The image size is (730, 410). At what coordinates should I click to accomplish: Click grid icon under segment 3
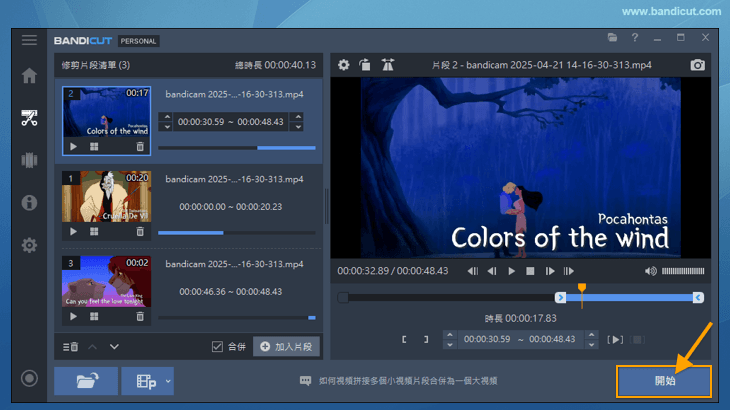coord(94,316)
